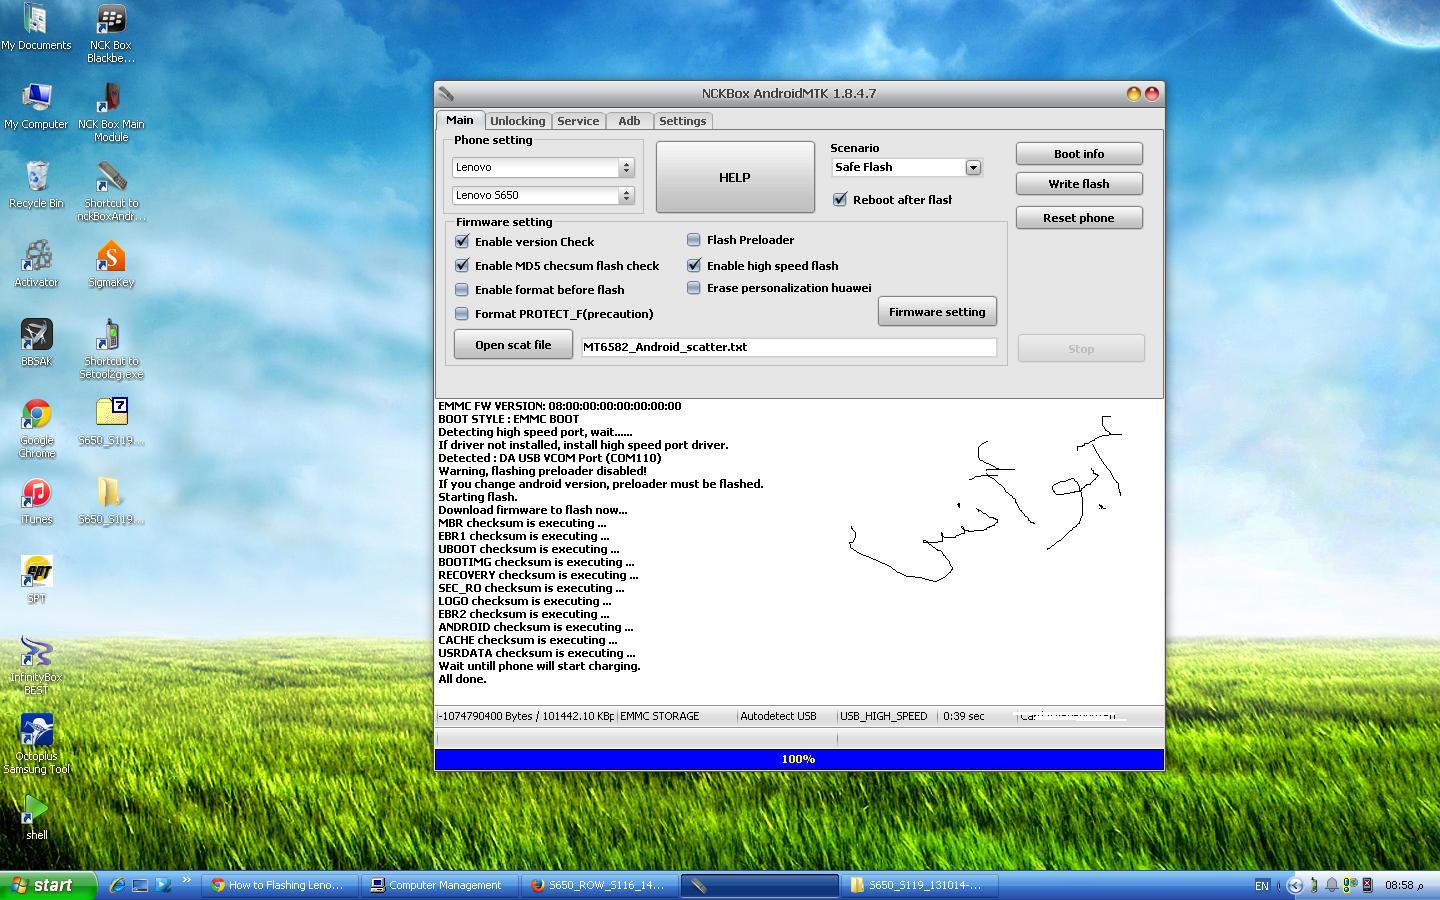Toggle Enable MD5 checksum flash check
This screenshot has width=1440, height=900.
[x=462, y=265]
